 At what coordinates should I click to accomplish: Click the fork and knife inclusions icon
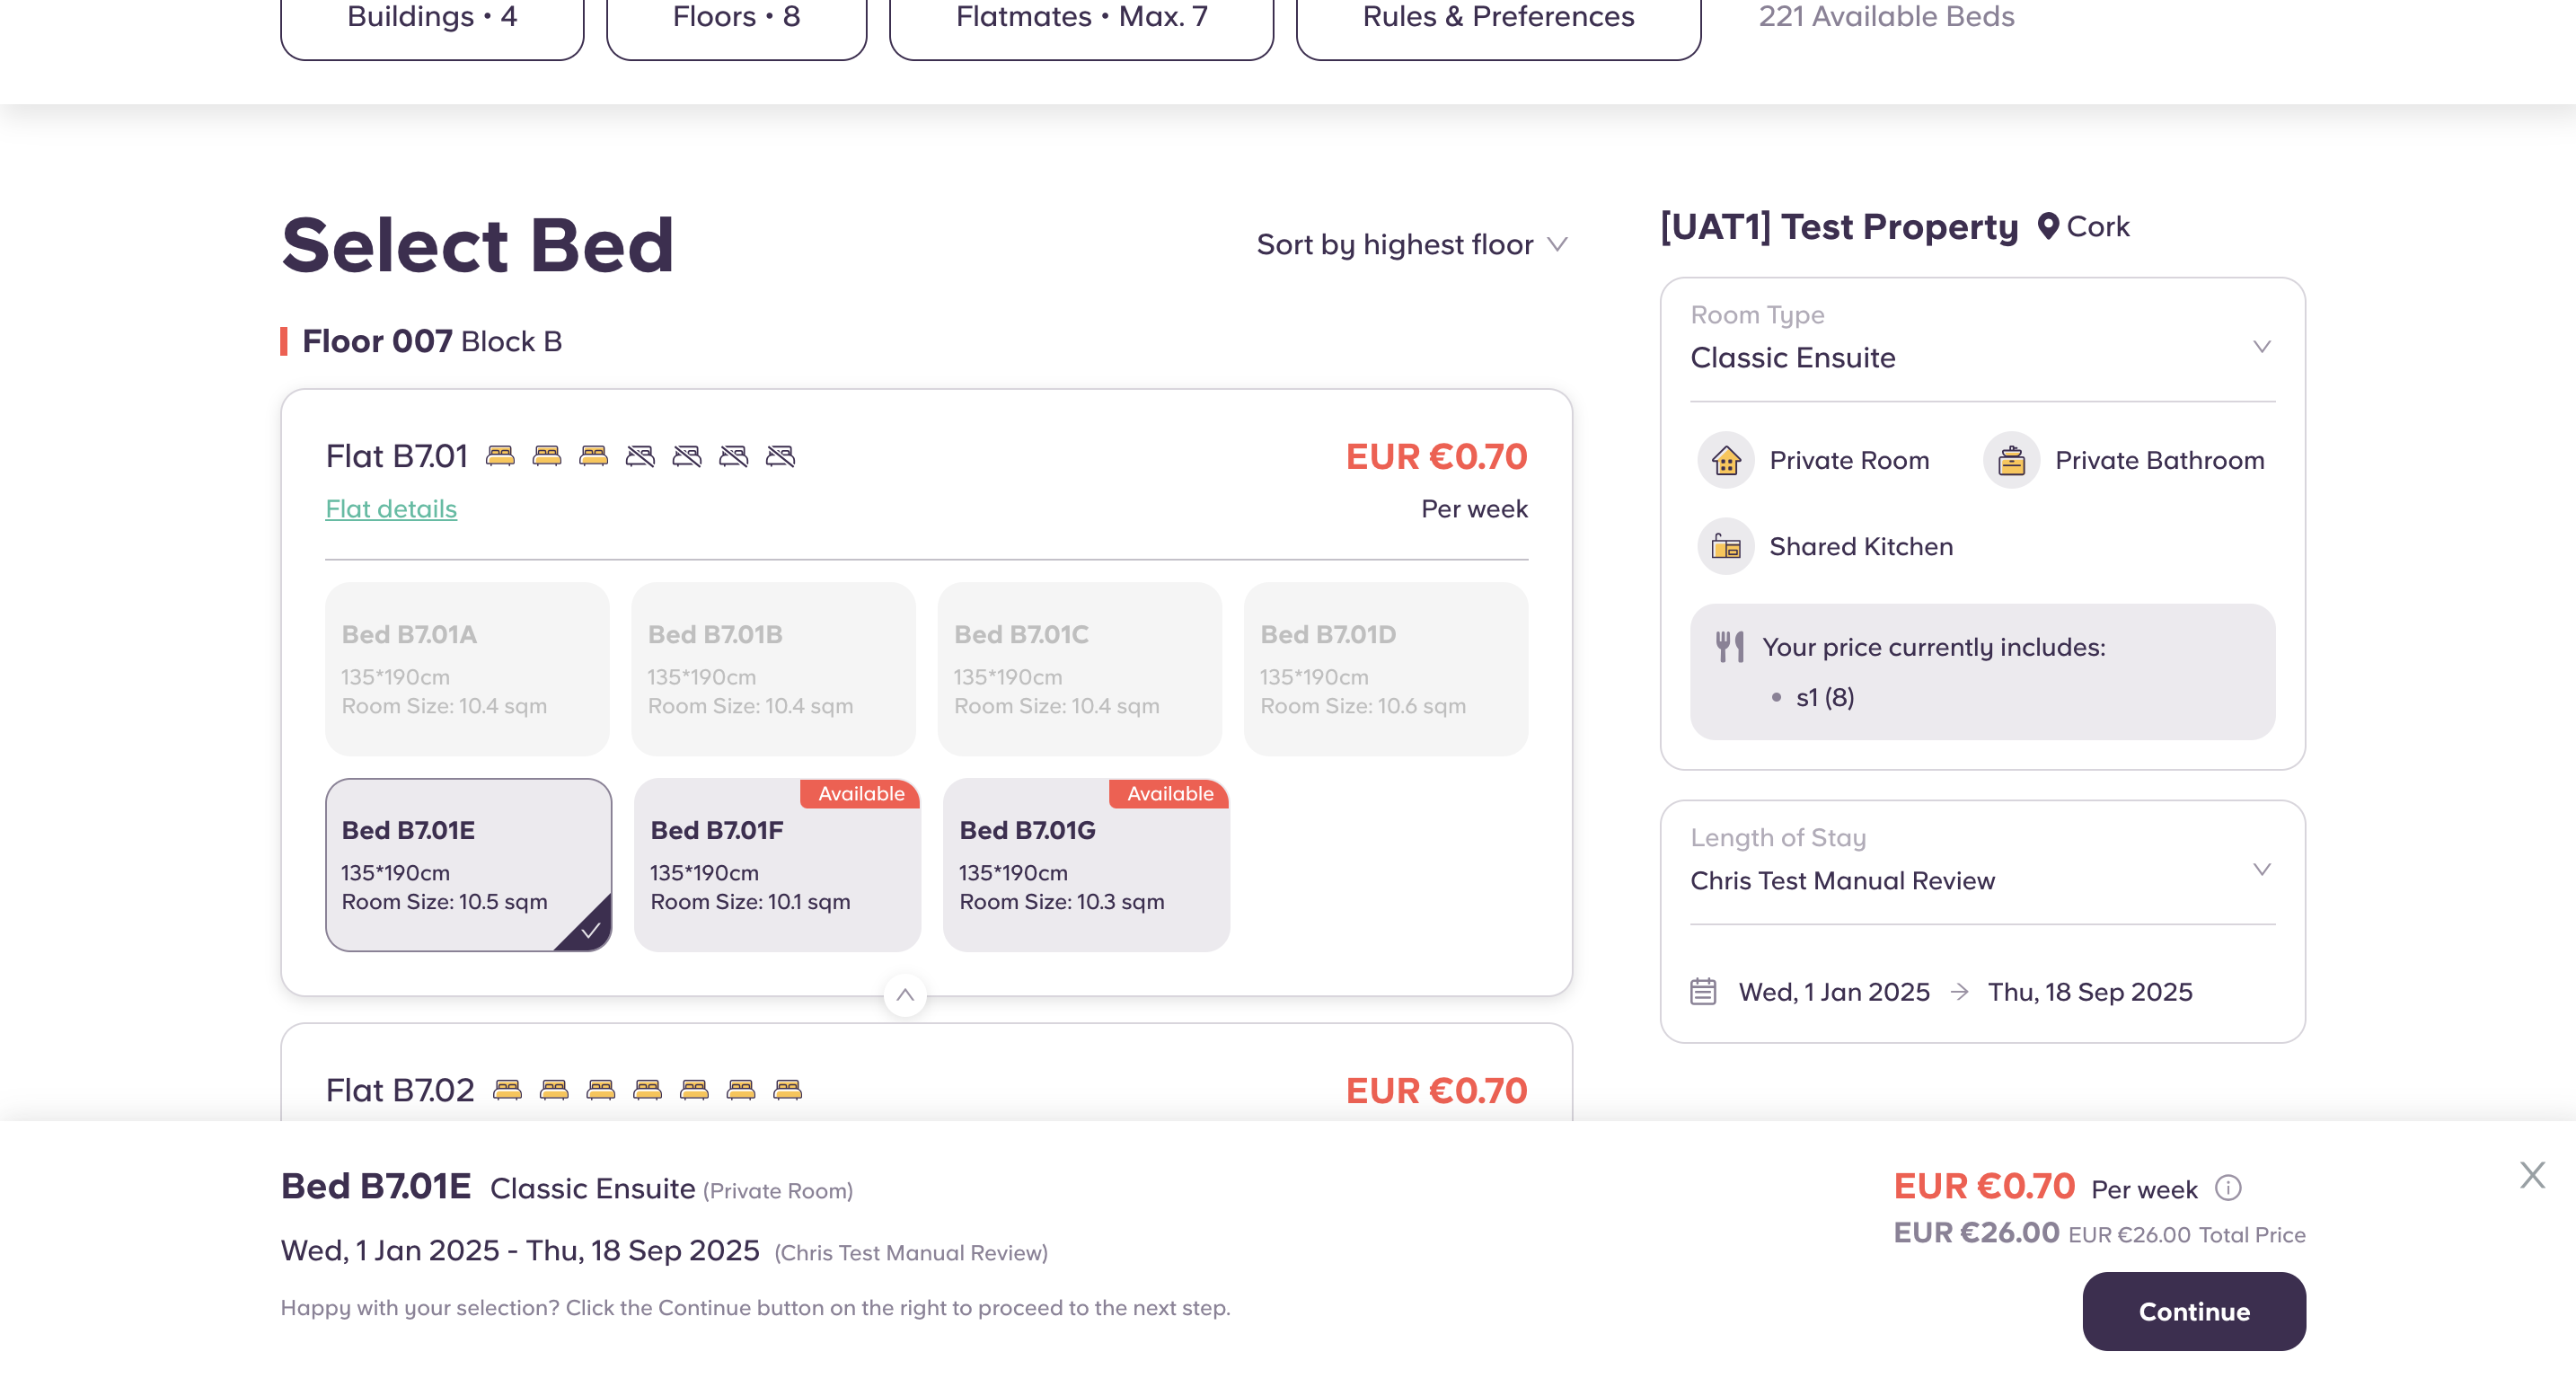[1730, 647]
